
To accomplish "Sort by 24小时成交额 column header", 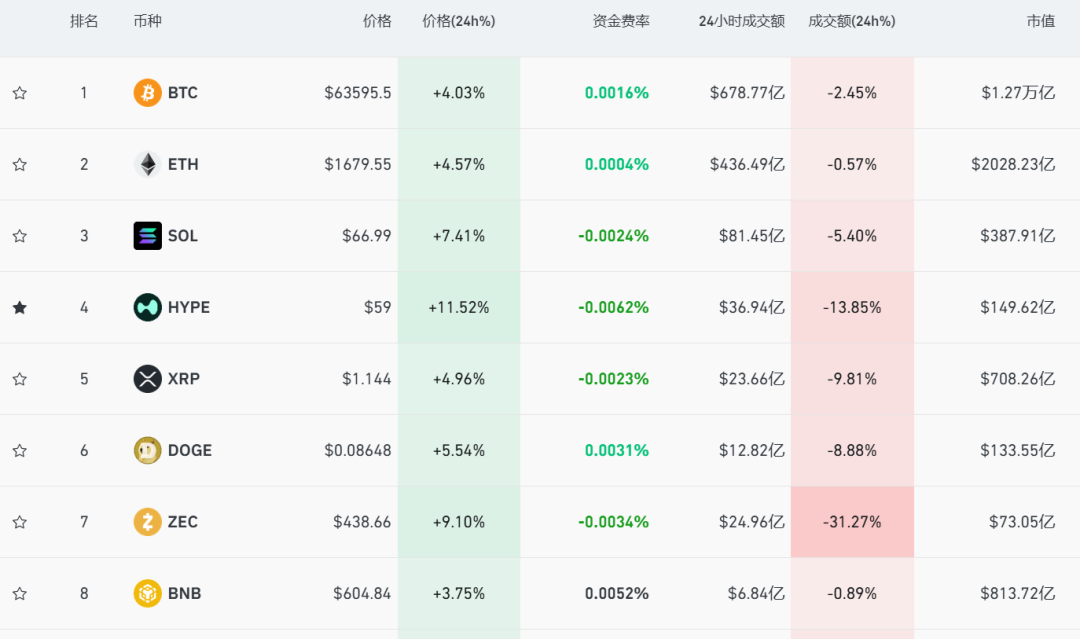I will click(x=742, y=21).
